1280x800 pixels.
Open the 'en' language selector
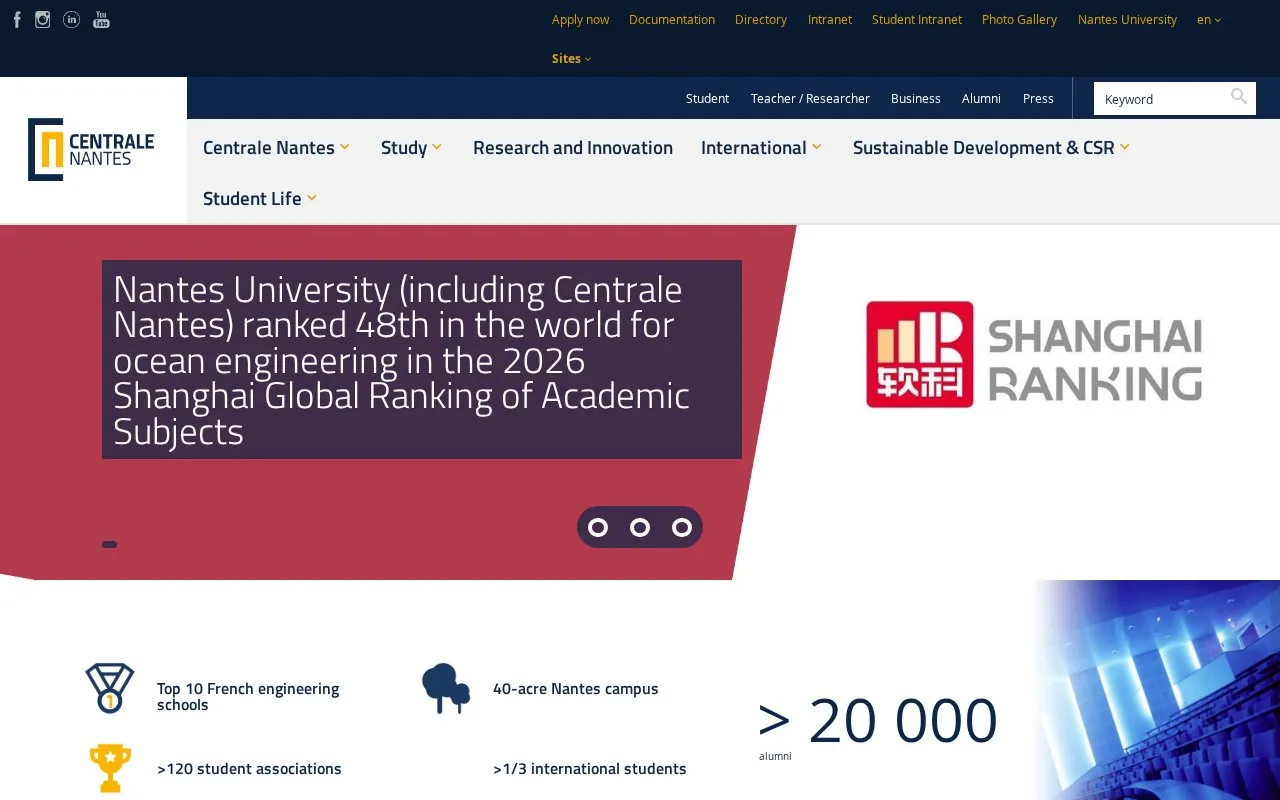[x=1209, y=20]
